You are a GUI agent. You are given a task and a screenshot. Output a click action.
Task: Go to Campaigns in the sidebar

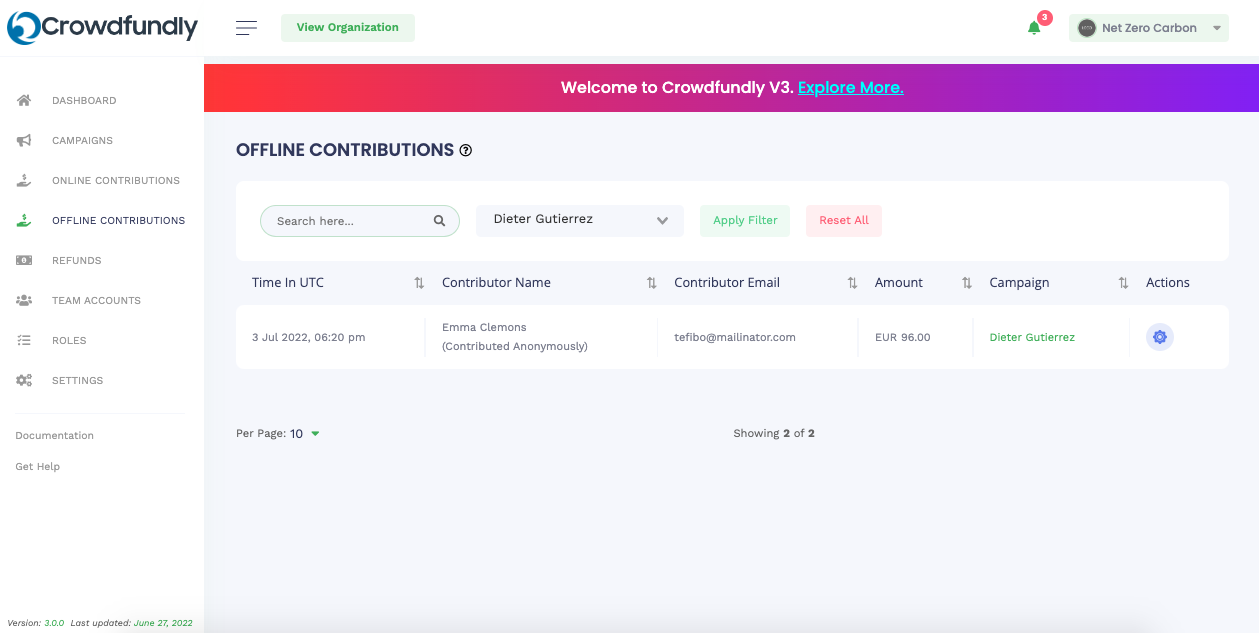pos(82,141)
